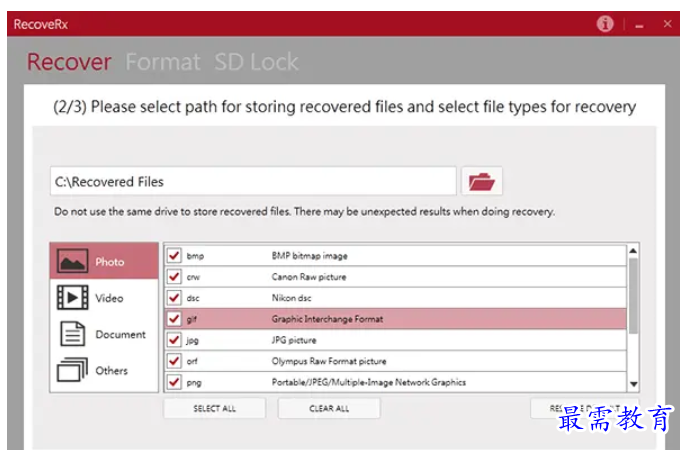The width and height of the screenshot is (680, 450).
Task: Select the Others stacked windows icon
Action: coord(72,369)
